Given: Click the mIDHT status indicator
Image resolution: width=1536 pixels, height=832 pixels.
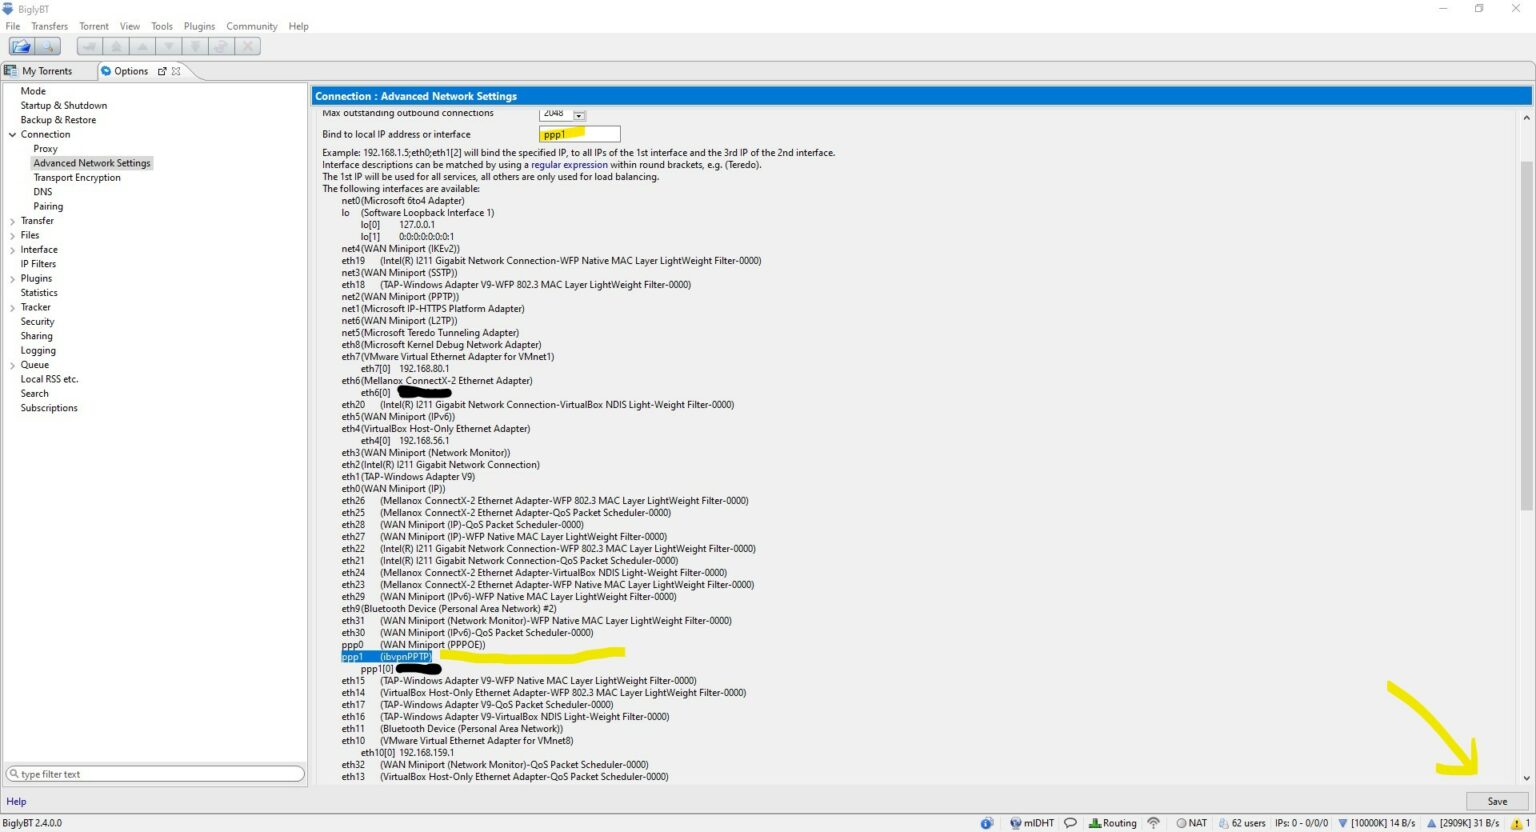Looking at the screenshot, I should point(1032,823).
